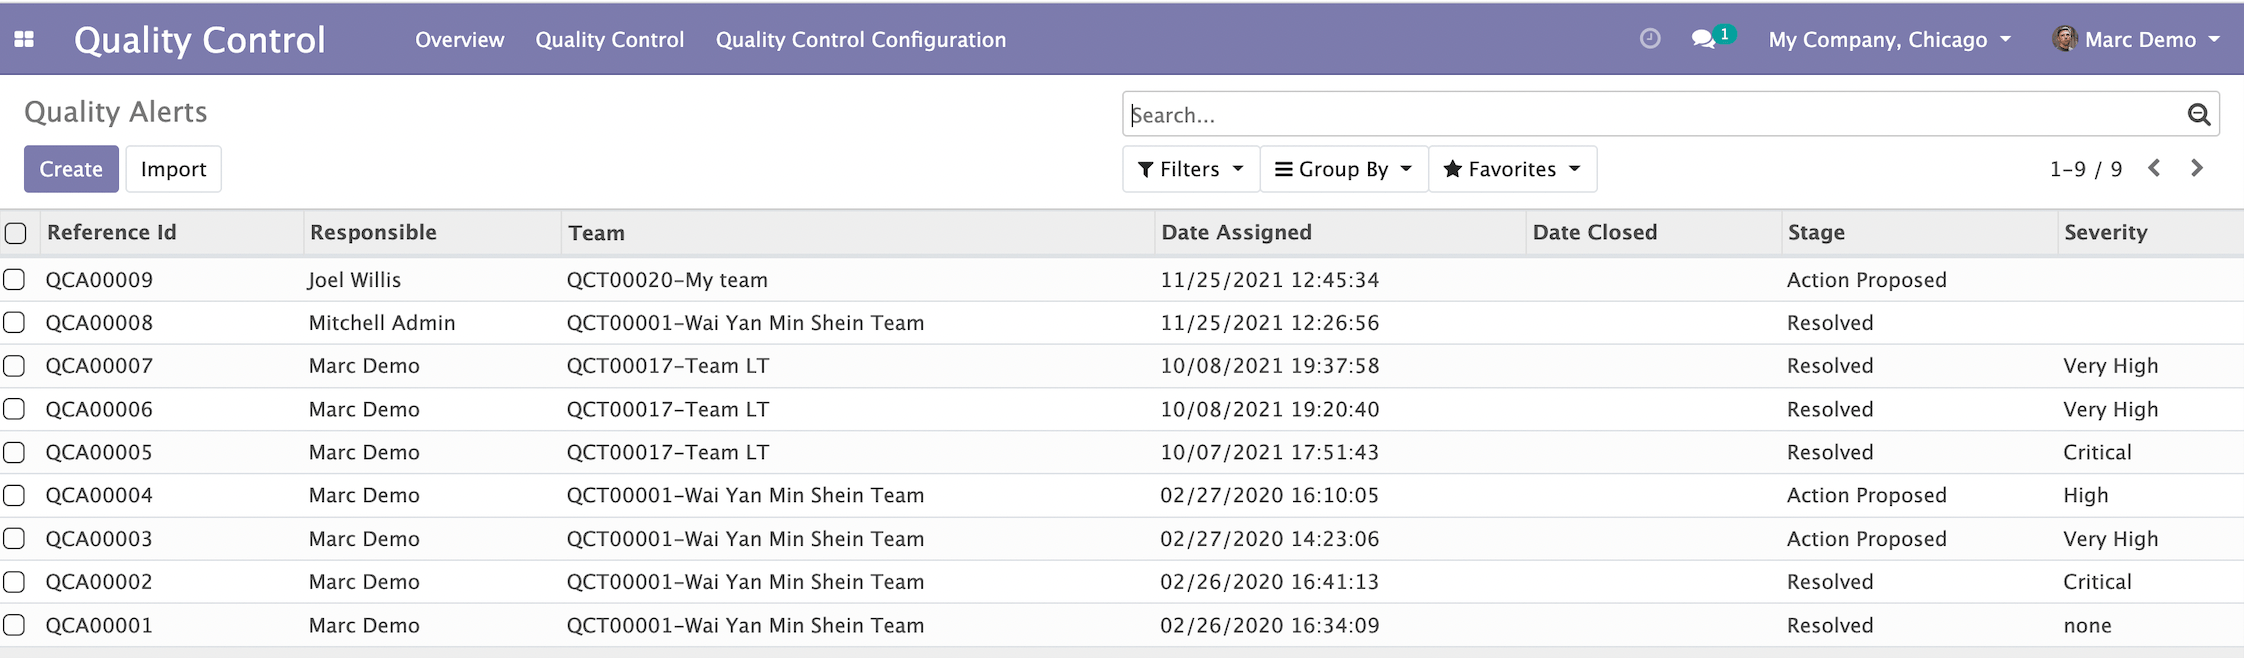
Task: Click Marc Demo user avatar
Action: pos(2064,39)
